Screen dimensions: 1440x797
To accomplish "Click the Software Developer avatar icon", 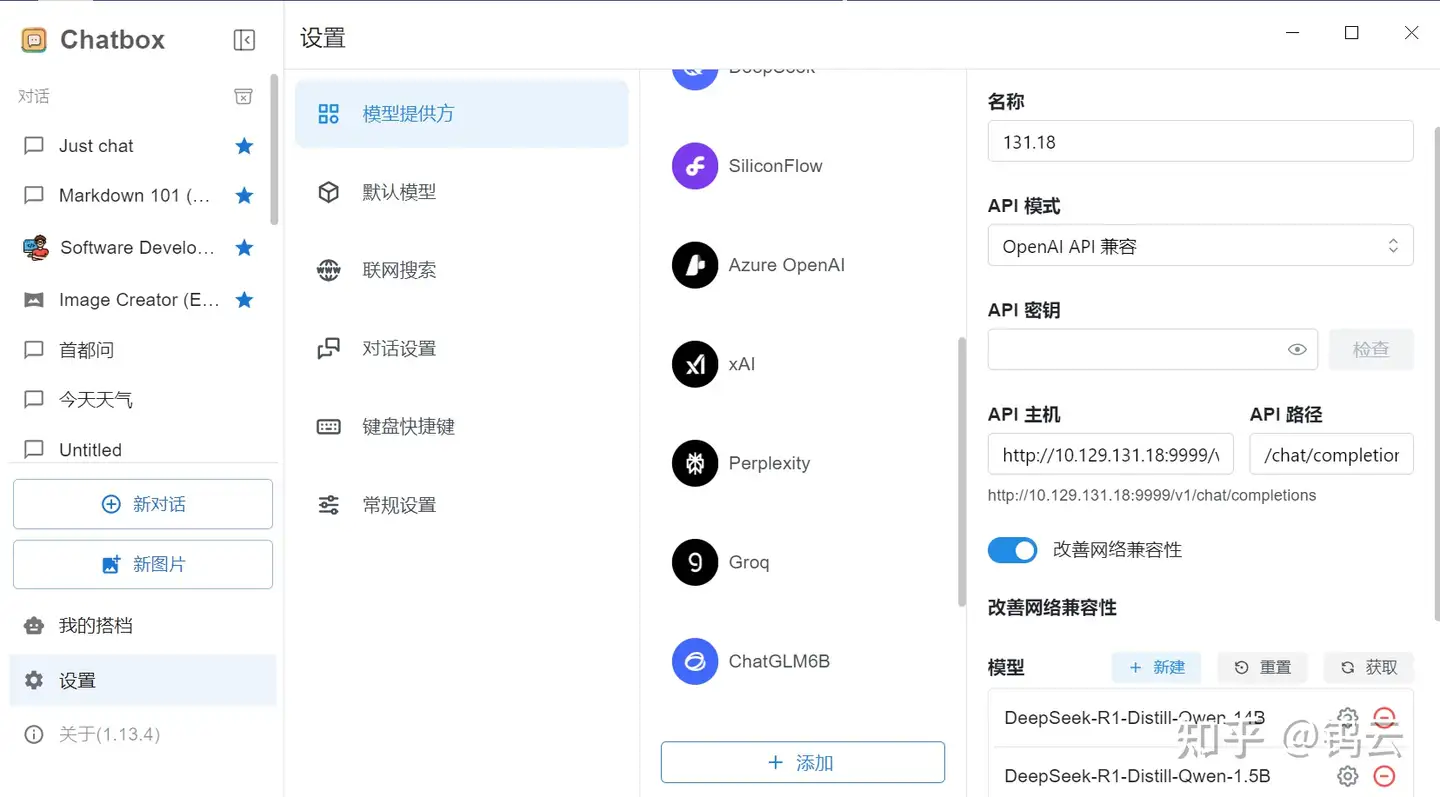I will click(x=35, y=248).
